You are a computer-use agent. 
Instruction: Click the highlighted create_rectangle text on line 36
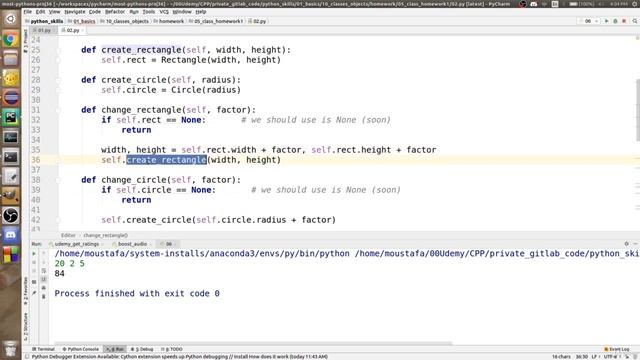[x=167, y=160]
